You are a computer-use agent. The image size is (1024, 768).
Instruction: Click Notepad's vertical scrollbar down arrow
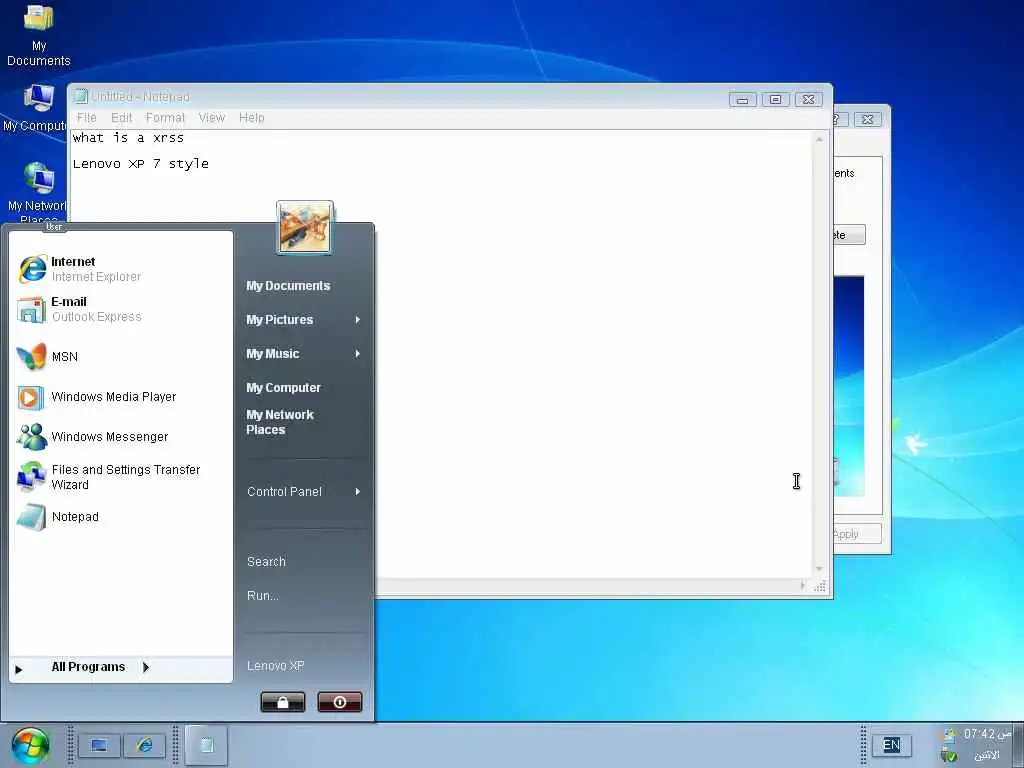tap(819, 569)
